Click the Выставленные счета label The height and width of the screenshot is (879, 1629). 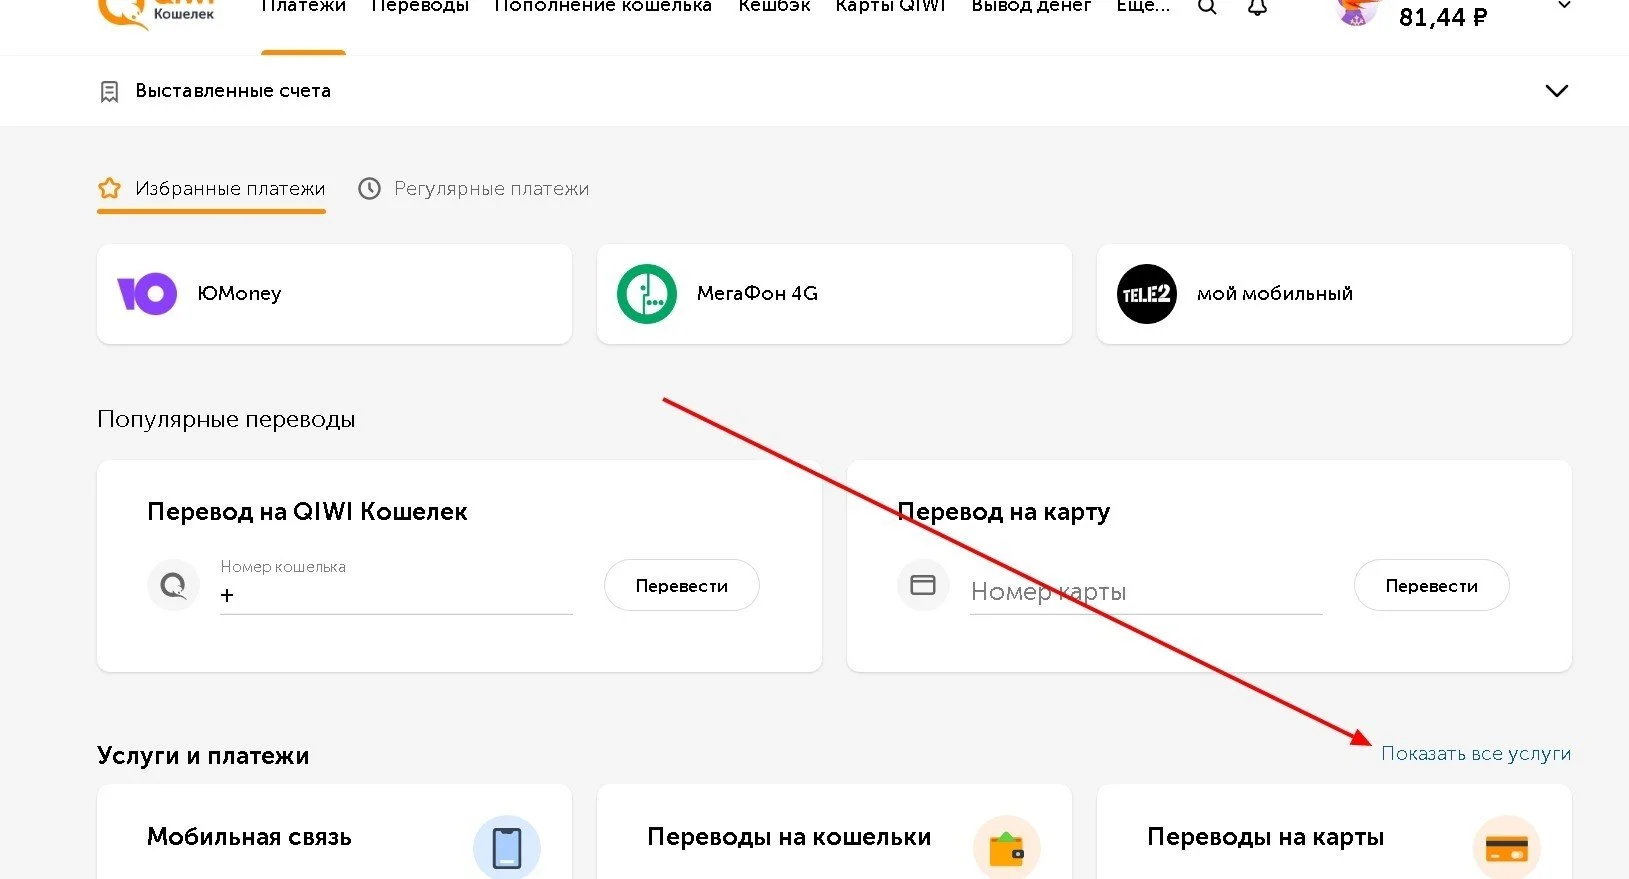(x=233, y=91)
